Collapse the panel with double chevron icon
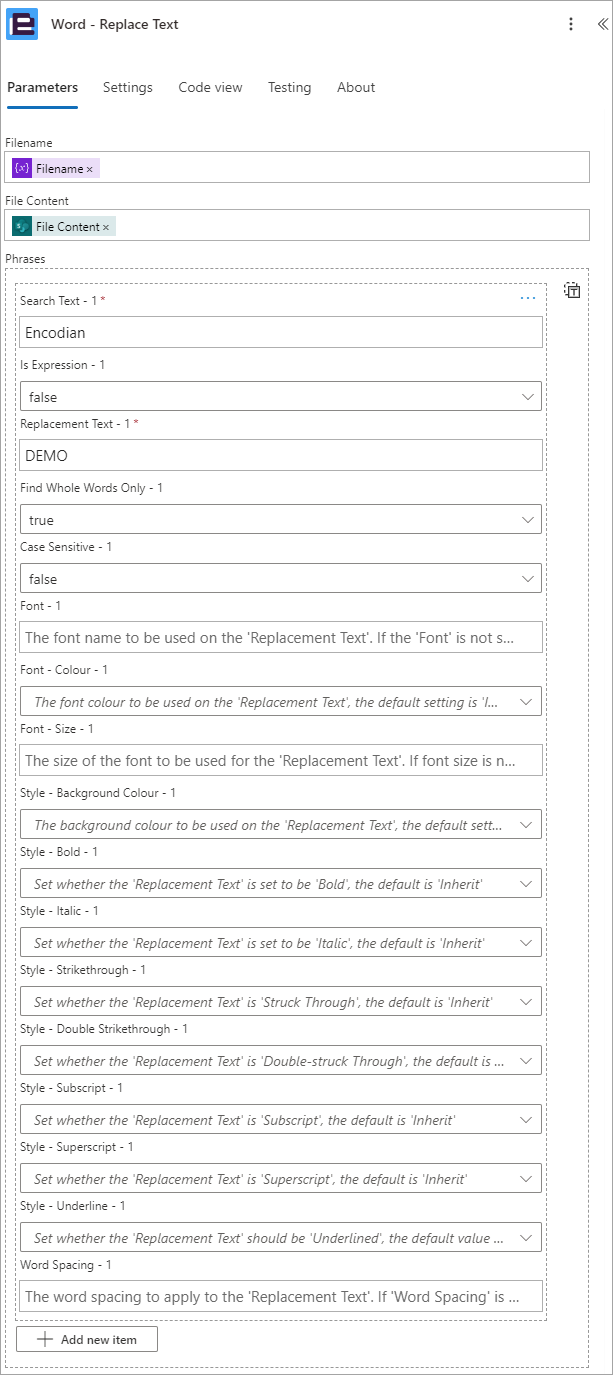Image resolution: width=613 pixels, height=1375 pixels. click(602, 24)
